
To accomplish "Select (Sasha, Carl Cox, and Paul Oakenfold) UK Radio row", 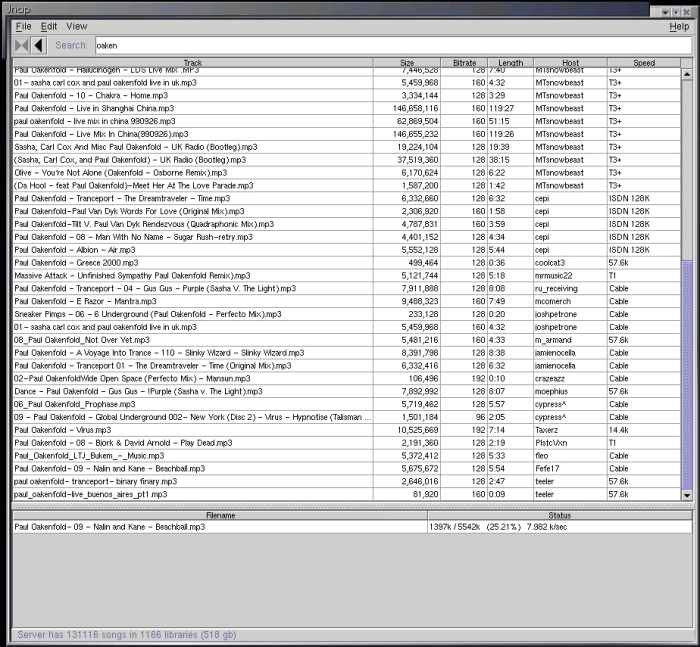I will pos(347,160).
